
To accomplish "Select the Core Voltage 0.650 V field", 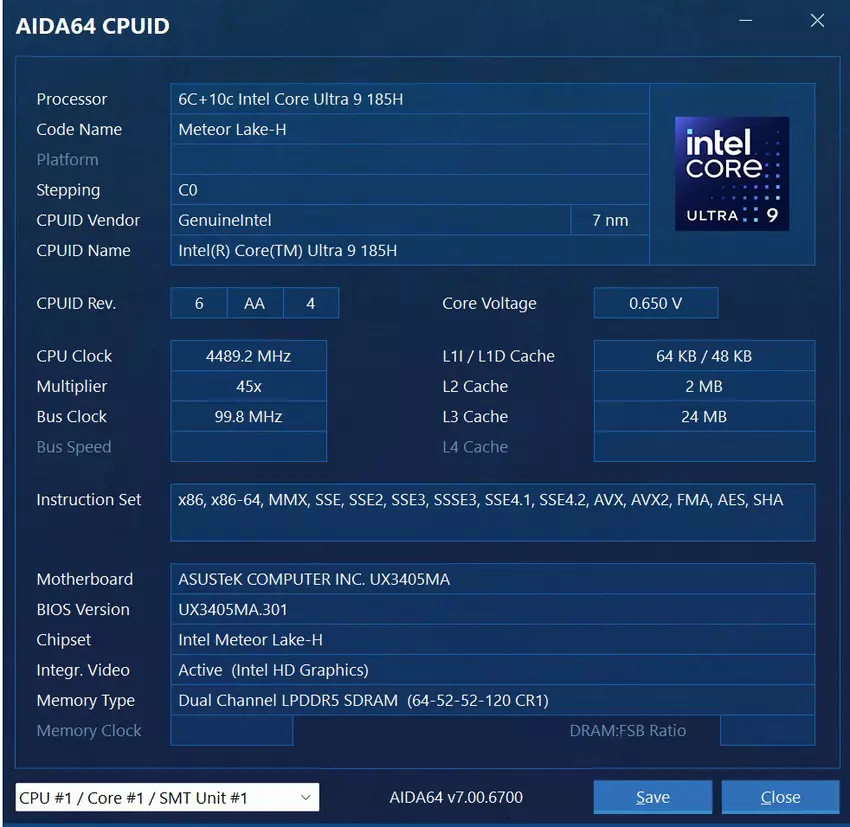I will point(655,303).
